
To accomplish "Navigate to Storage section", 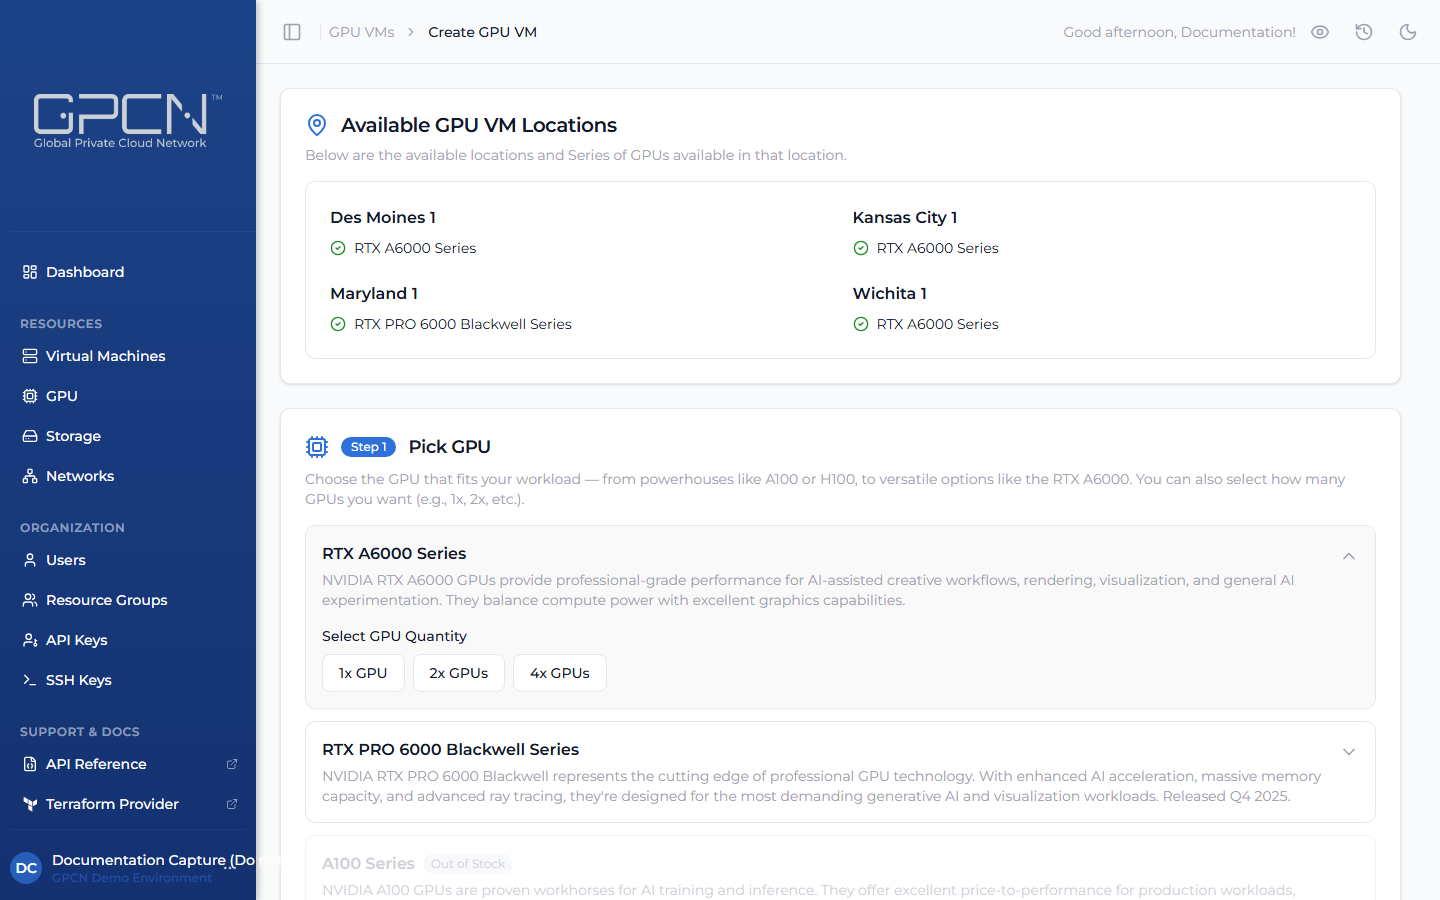I will point(128,436).
